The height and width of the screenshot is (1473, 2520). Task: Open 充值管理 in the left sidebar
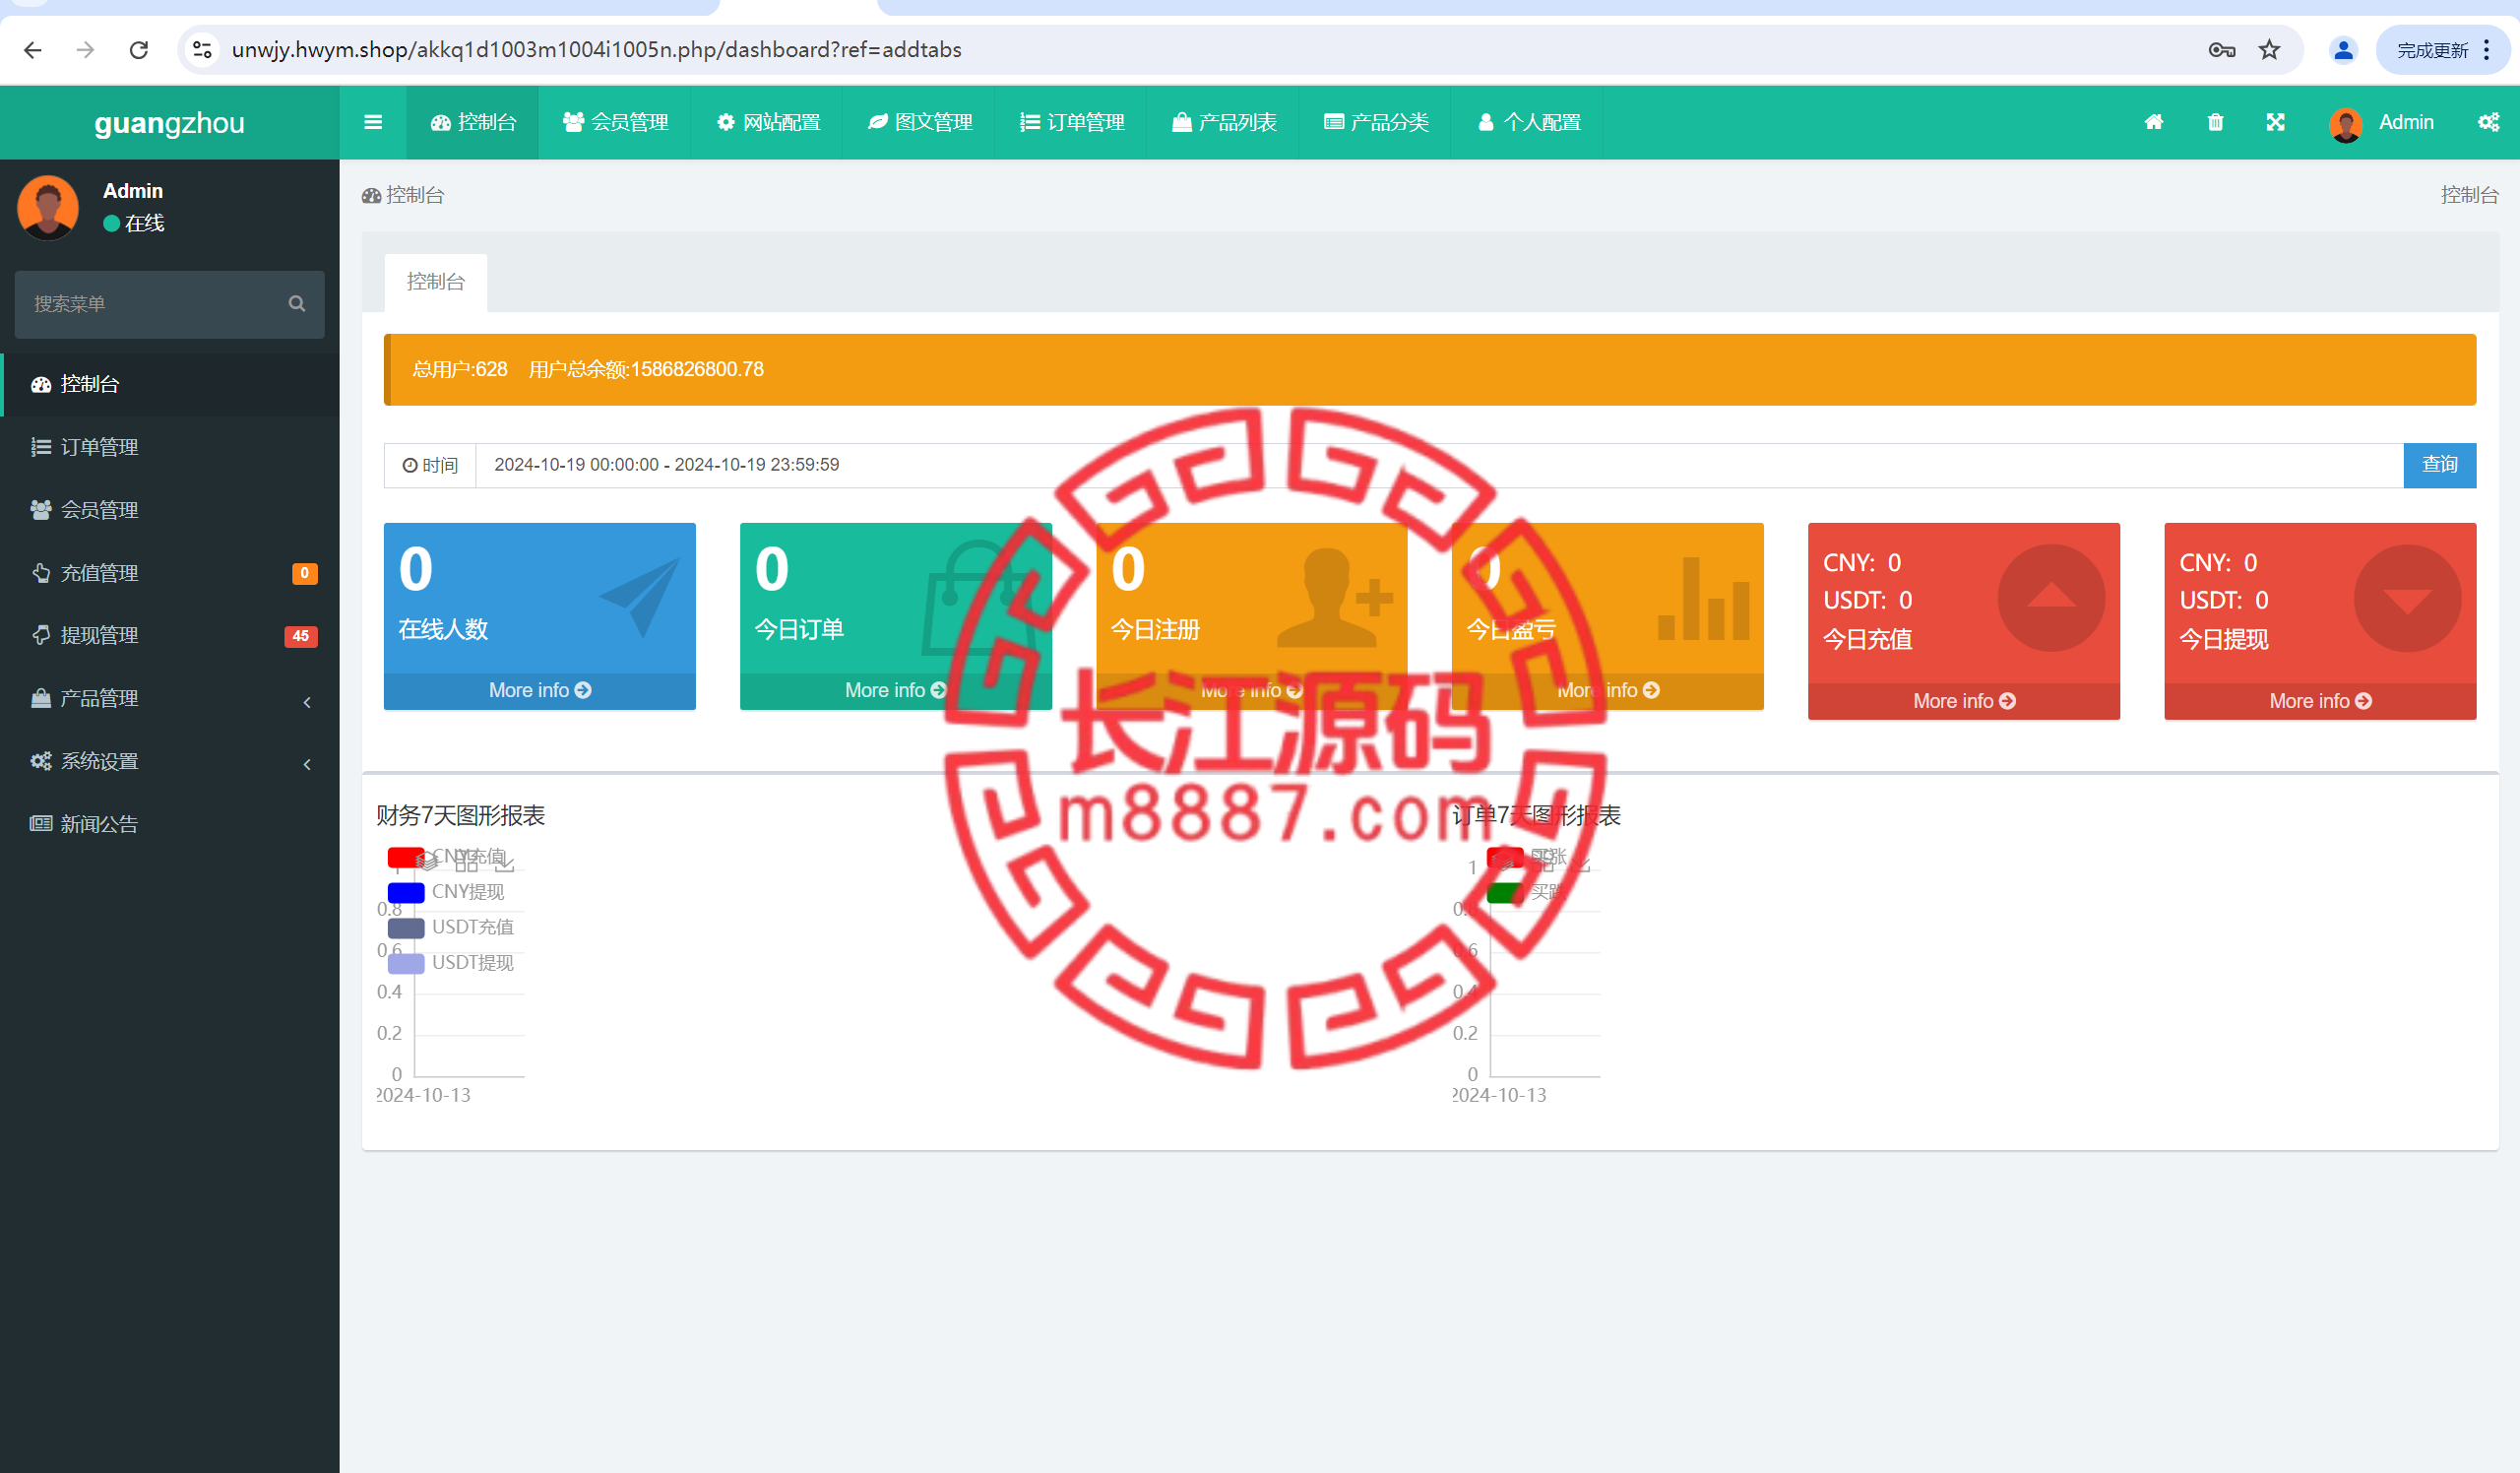point(170,573)
